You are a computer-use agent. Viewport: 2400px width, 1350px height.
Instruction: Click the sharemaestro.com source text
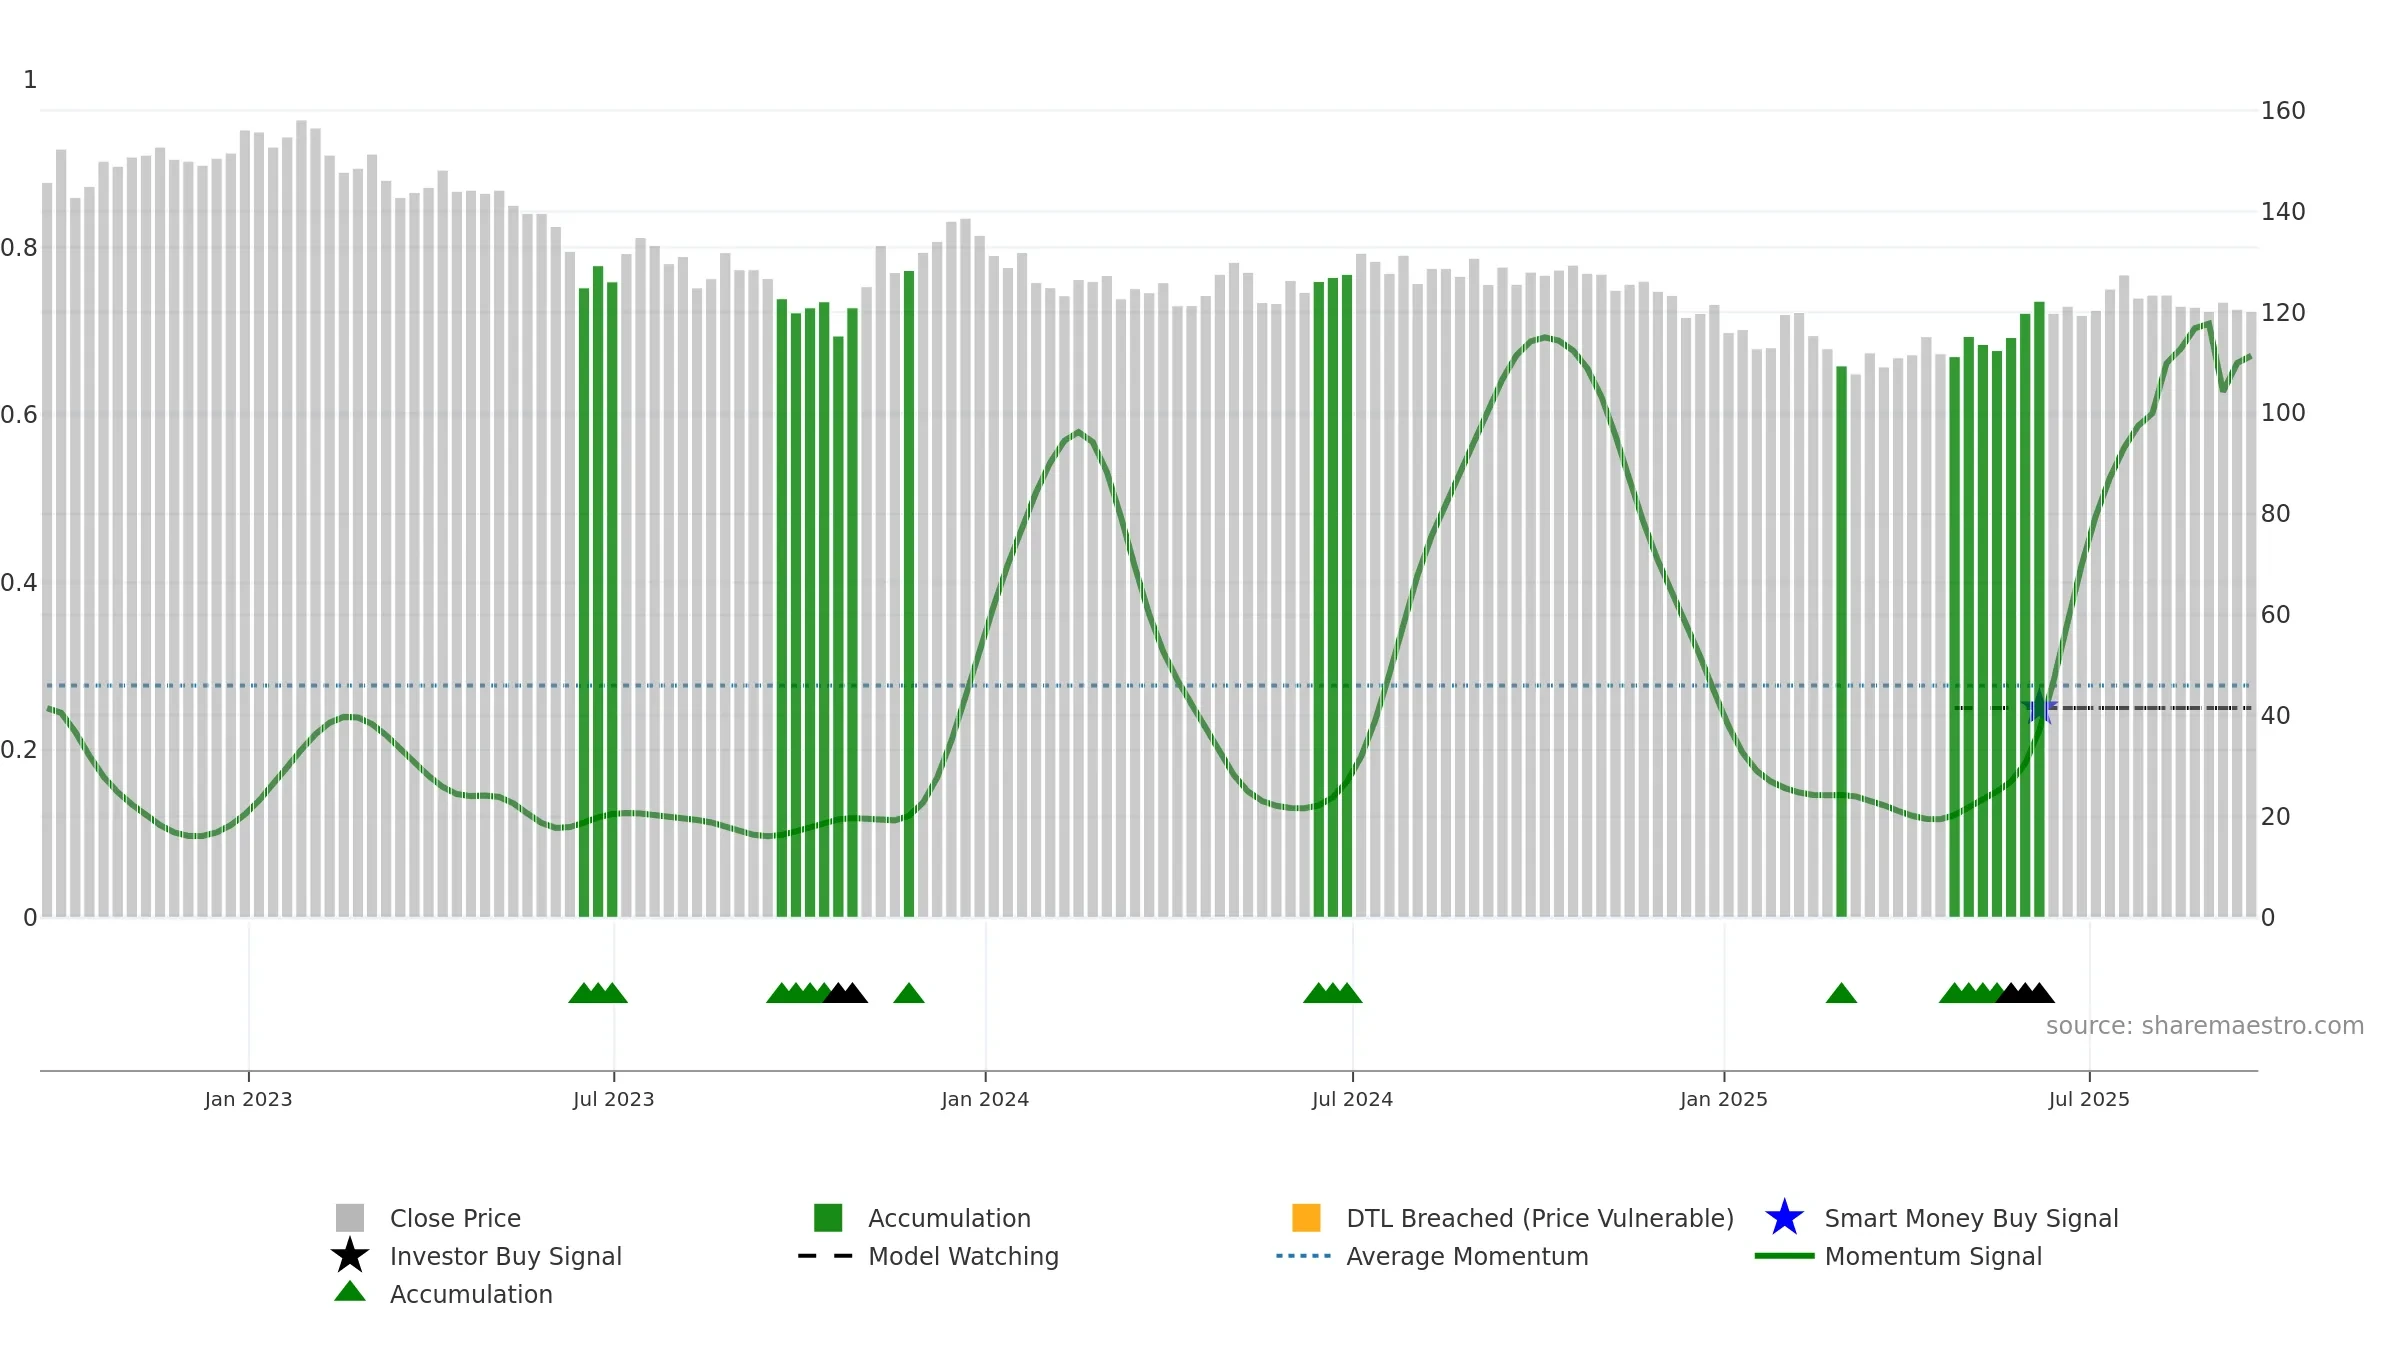coord(2205,1026)
